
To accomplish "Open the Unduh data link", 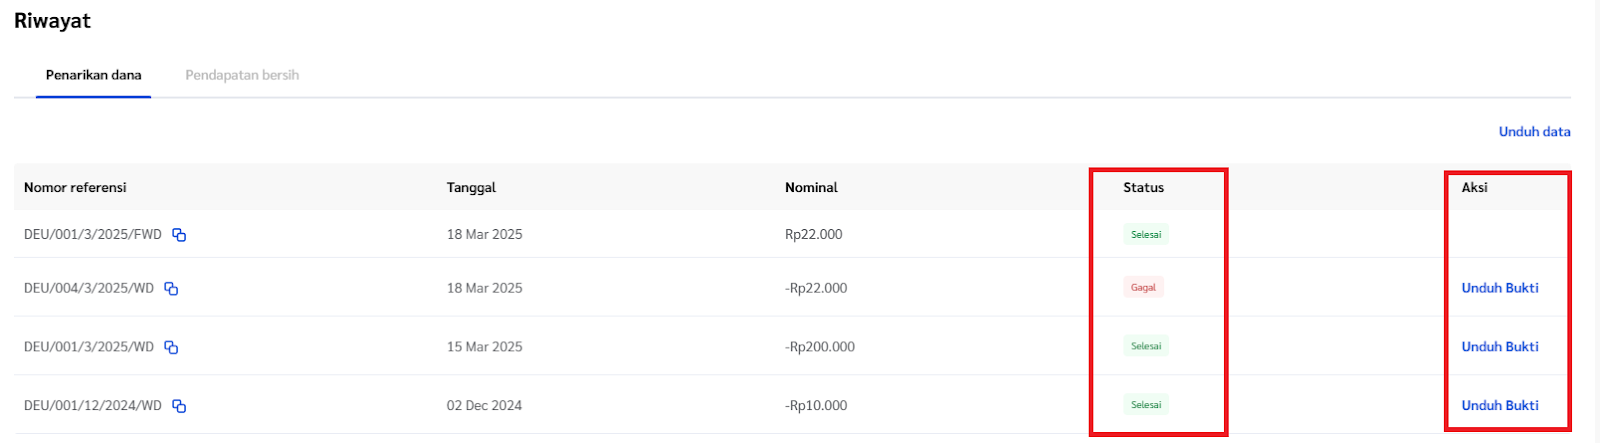I will click(x=1534, y=132).
